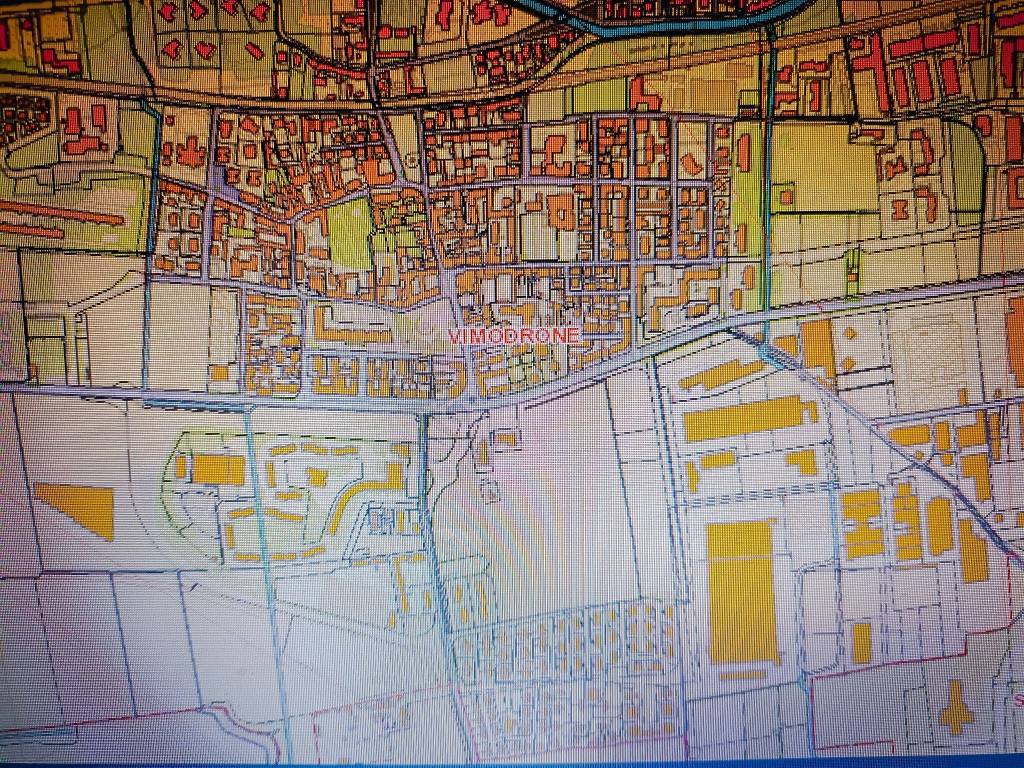1024x768 pixels.
Task: Select the yellow rectangular block in southwest complex
Action: (x=218, y=469)
